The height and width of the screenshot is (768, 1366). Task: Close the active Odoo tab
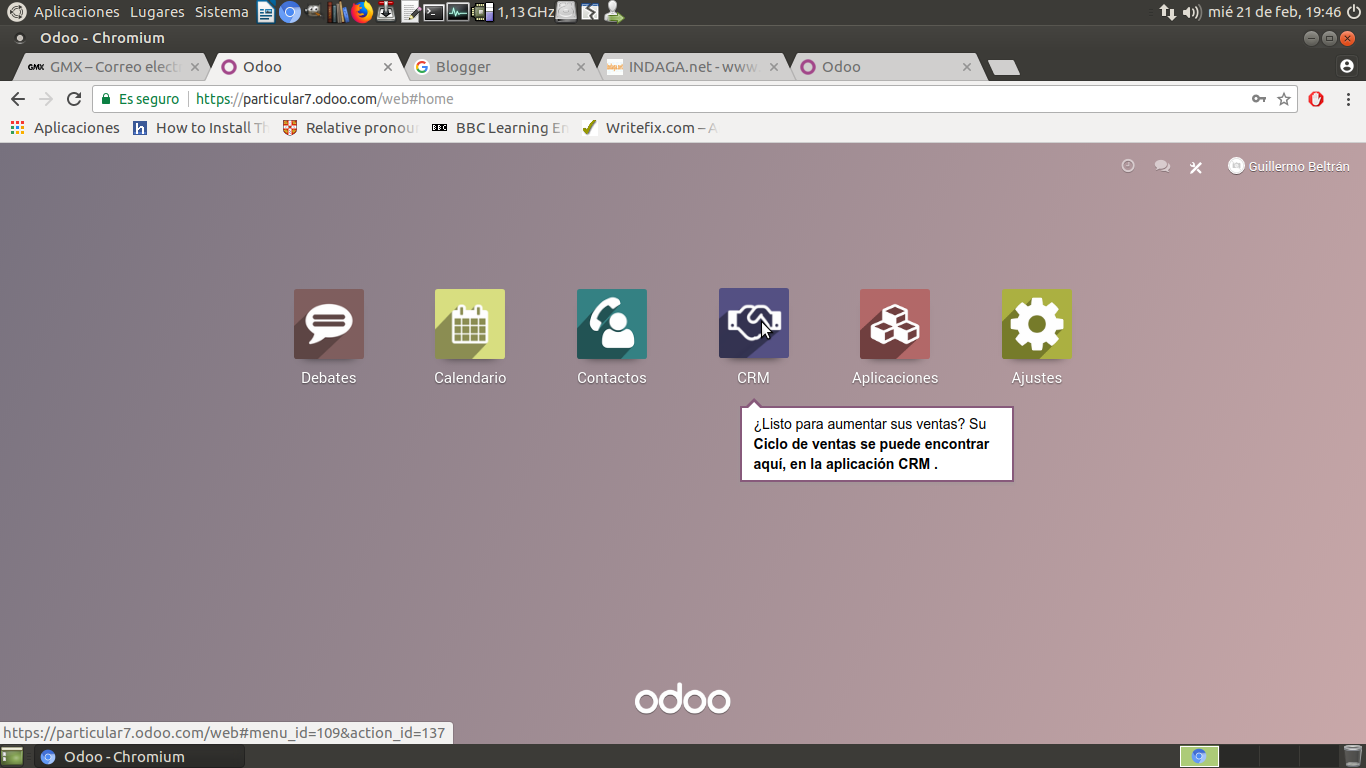point(388,67)
